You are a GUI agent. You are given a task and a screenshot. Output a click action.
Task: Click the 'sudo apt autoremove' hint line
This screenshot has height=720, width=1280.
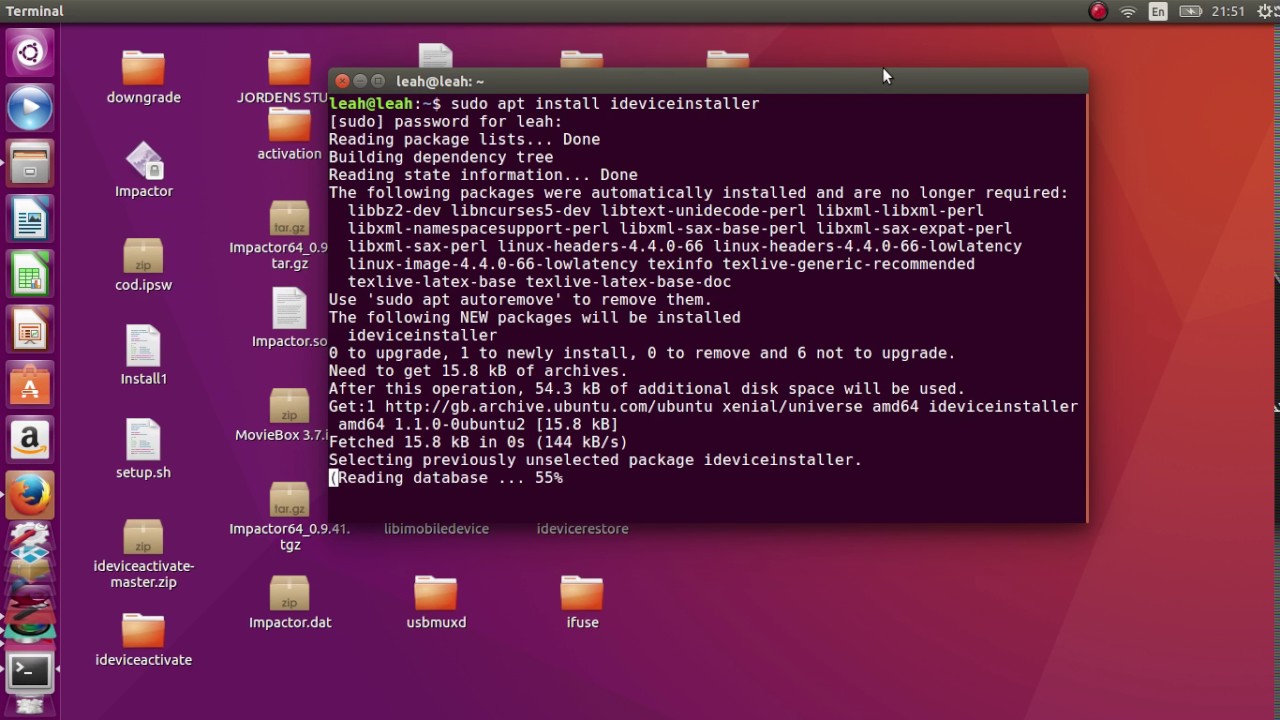520,300
